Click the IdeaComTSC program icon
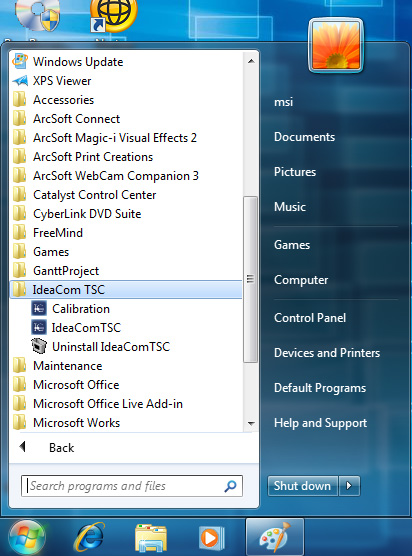 pyautogui.click(x=39, y=327)
